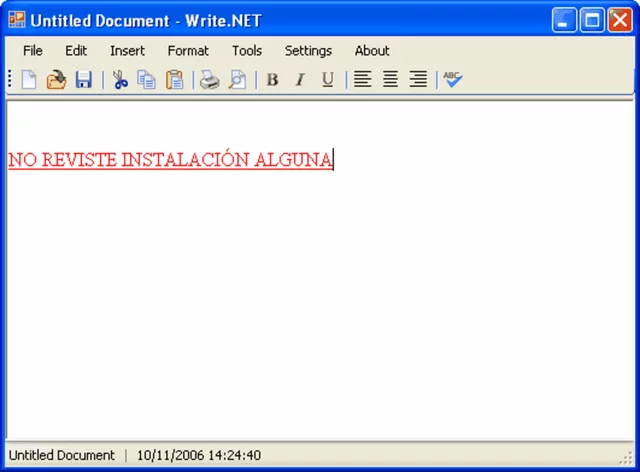Open the Settings menu

click(308, 51)
